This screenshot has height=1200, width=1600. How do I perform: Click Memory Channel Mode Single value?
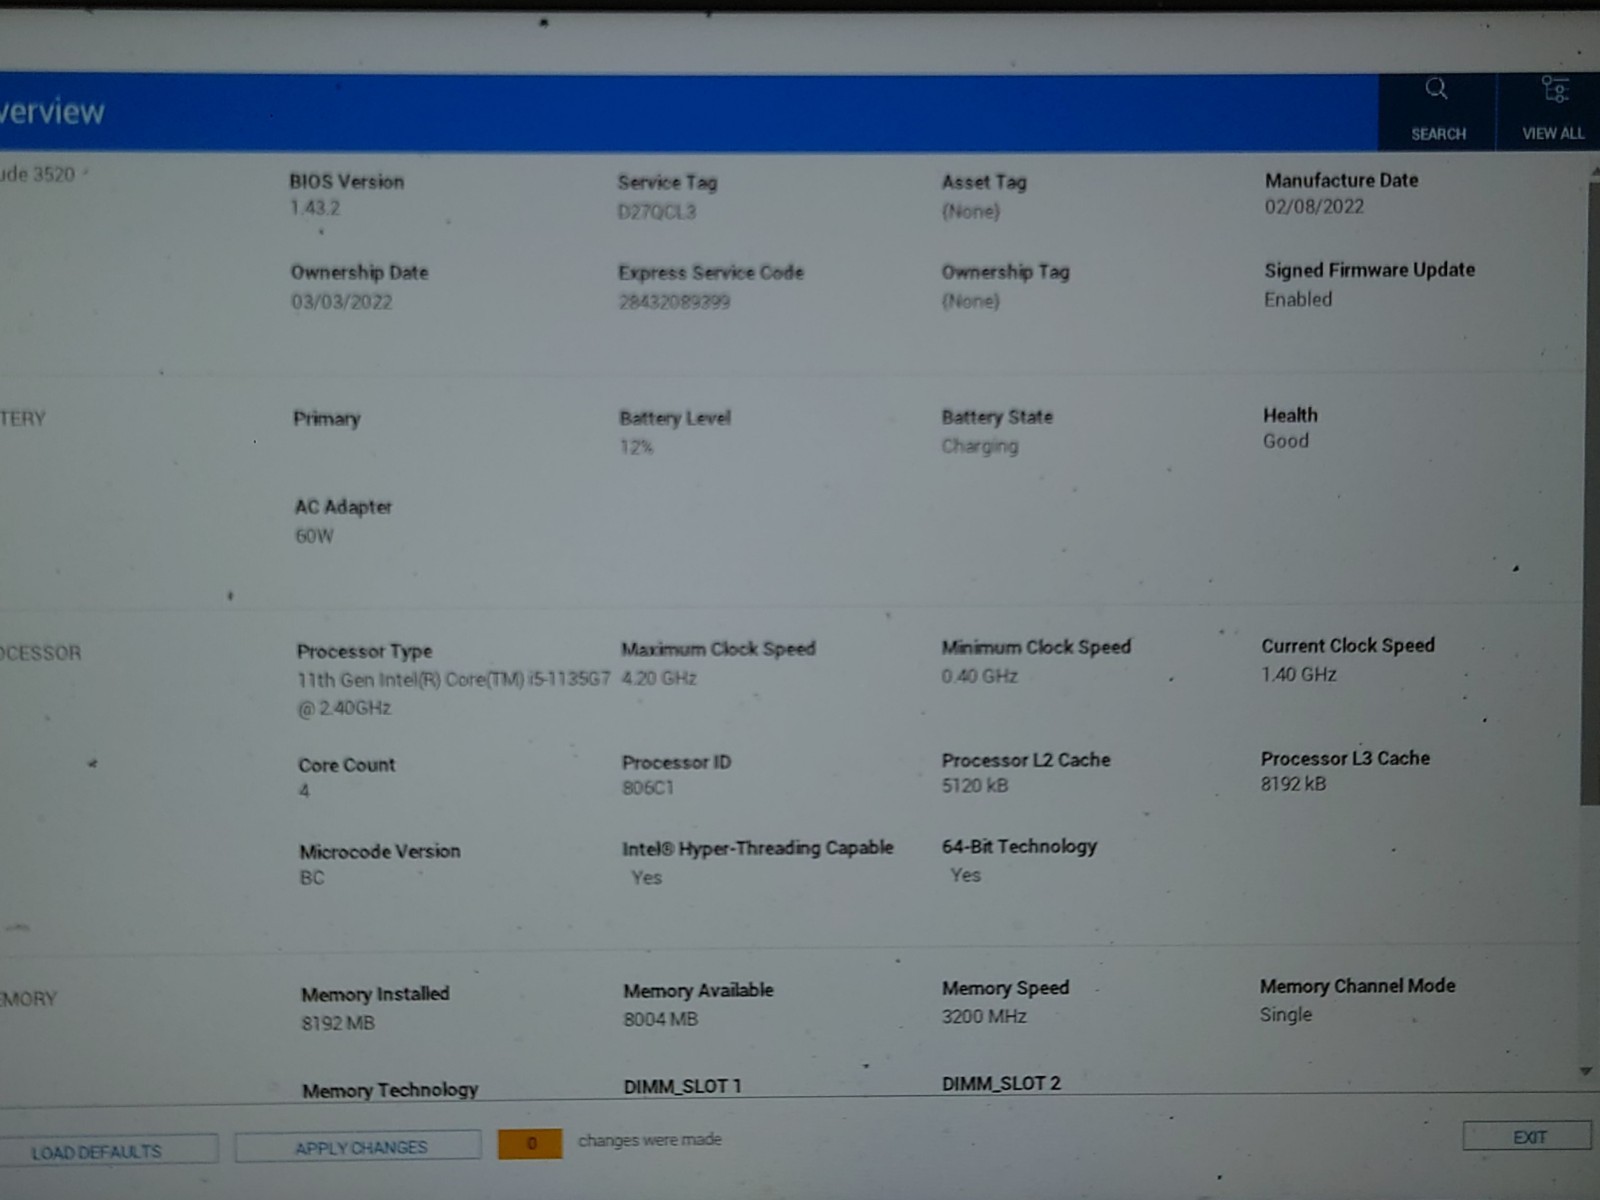pos(1286,1014)
